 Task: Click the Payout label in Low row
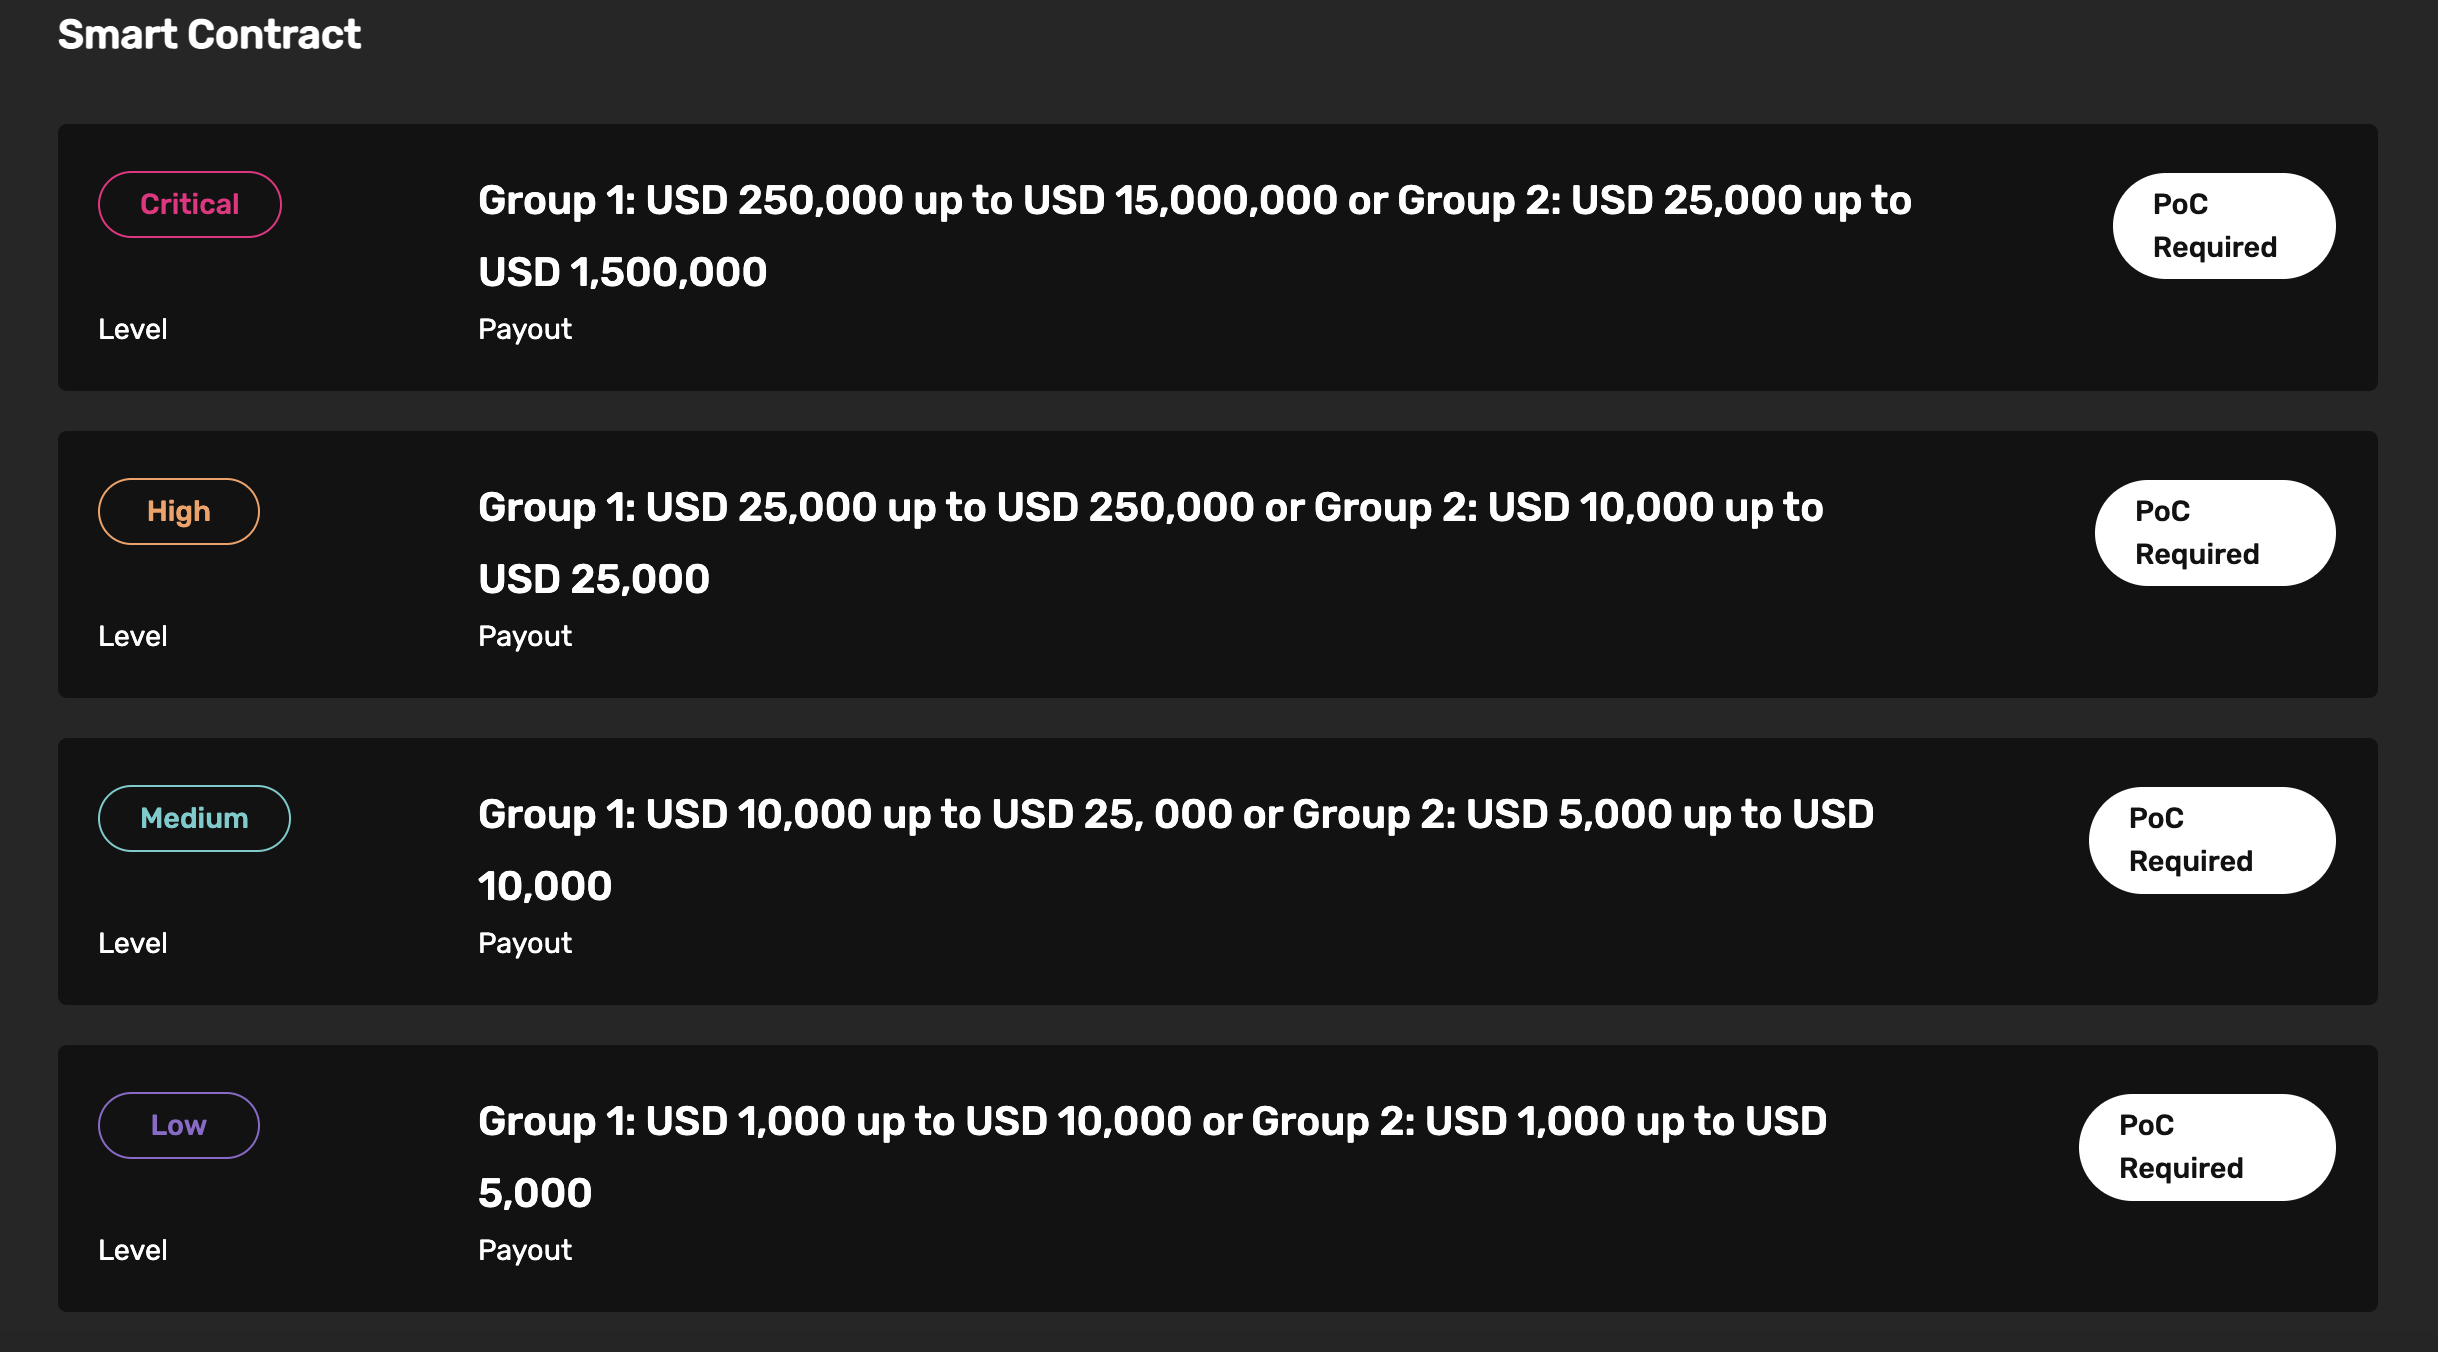(x=525, y=1250)
